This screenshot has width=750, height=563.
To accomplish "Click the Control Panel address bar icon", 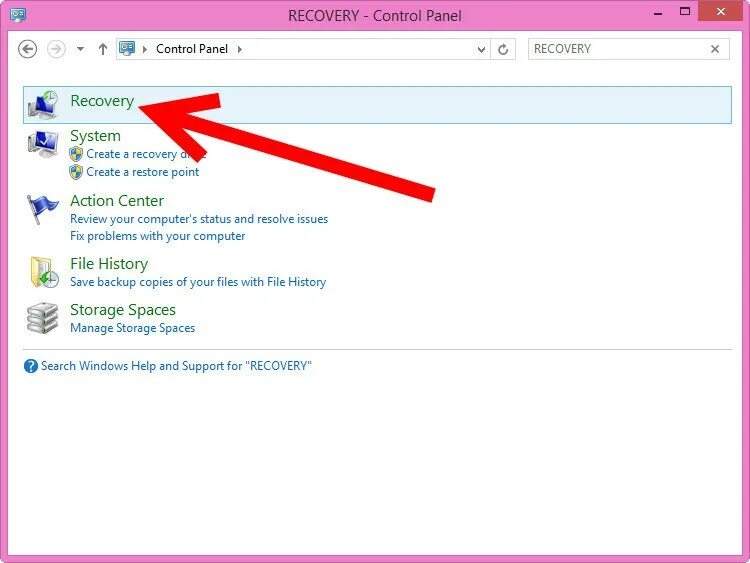I will tap(127, 48).
